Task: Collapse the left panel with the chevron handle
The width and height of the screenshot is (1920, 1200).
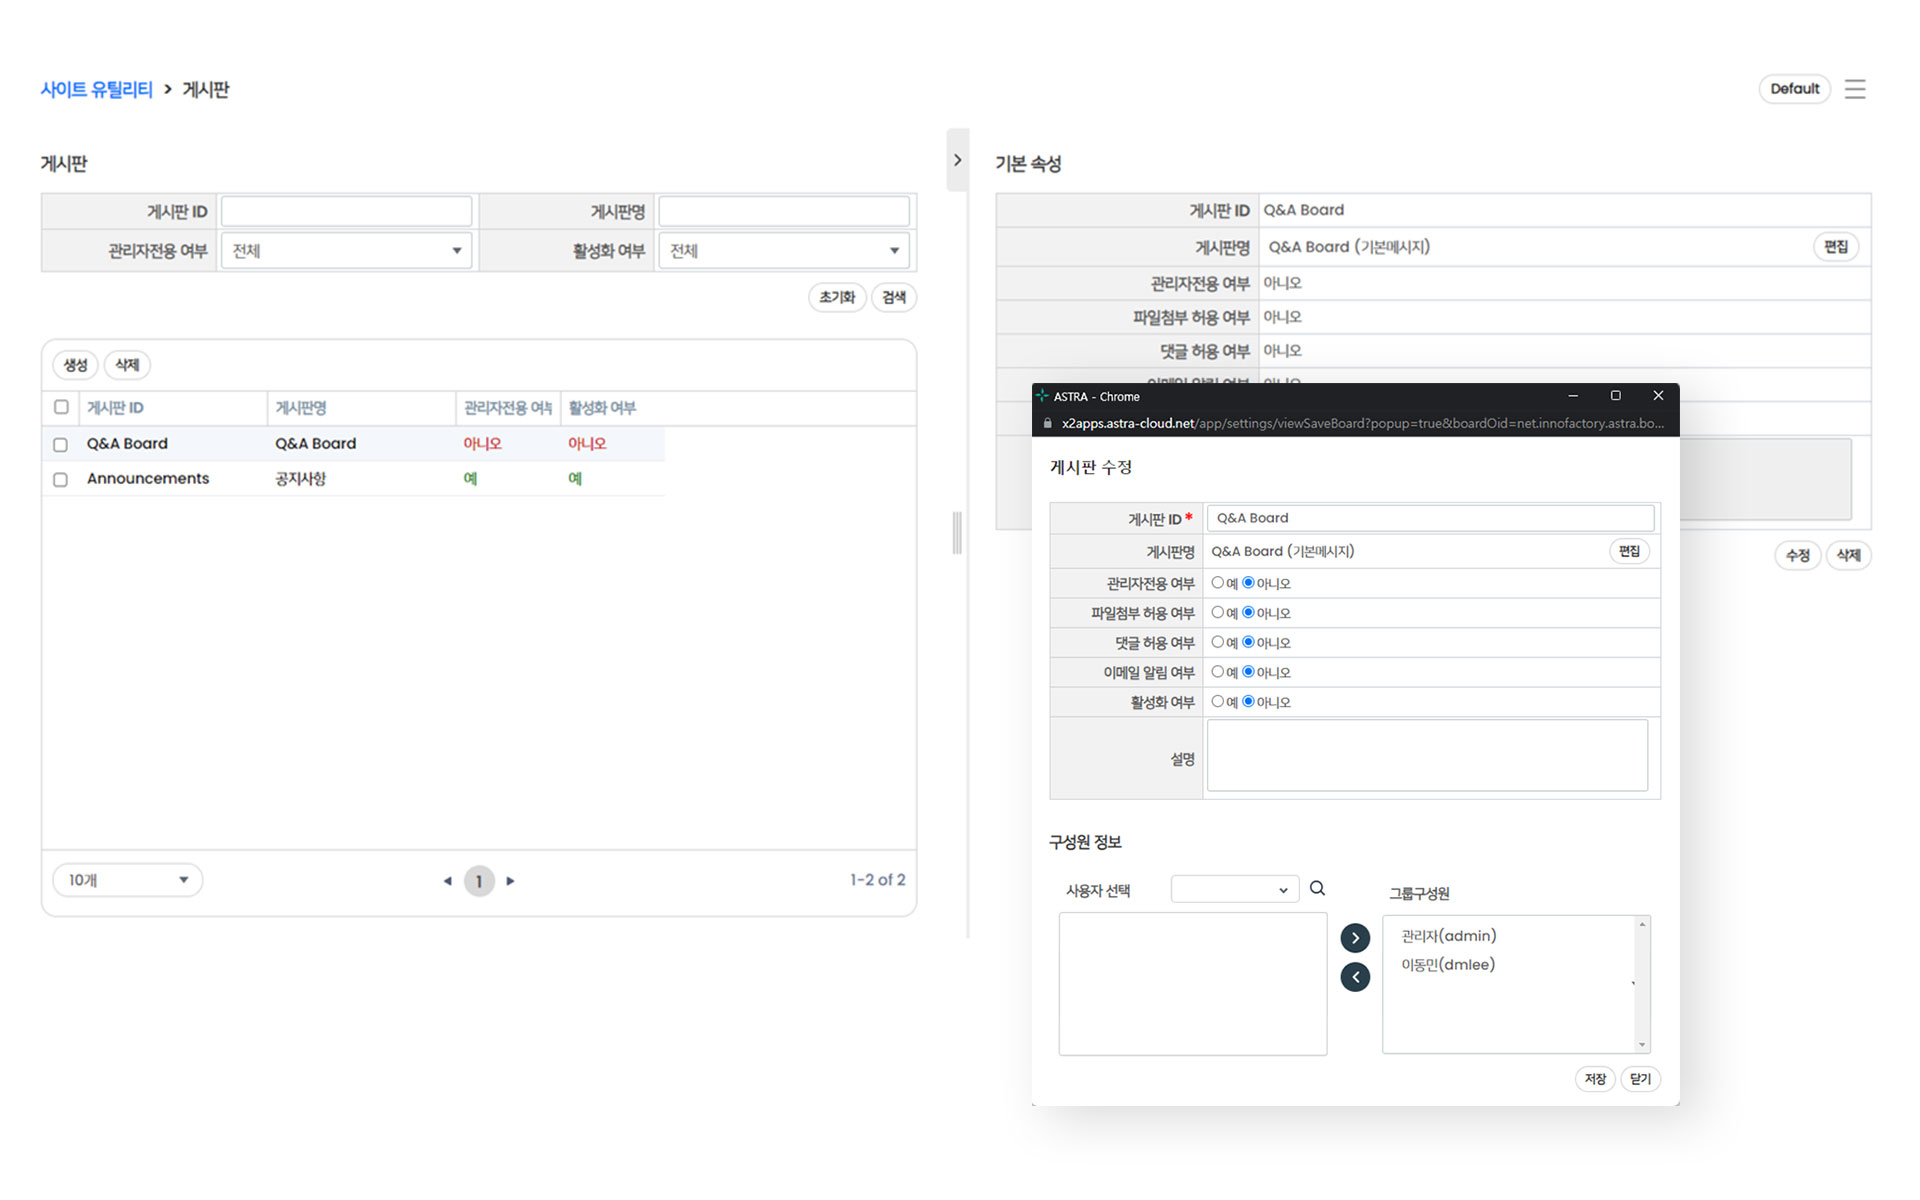Action: (957, 160)
